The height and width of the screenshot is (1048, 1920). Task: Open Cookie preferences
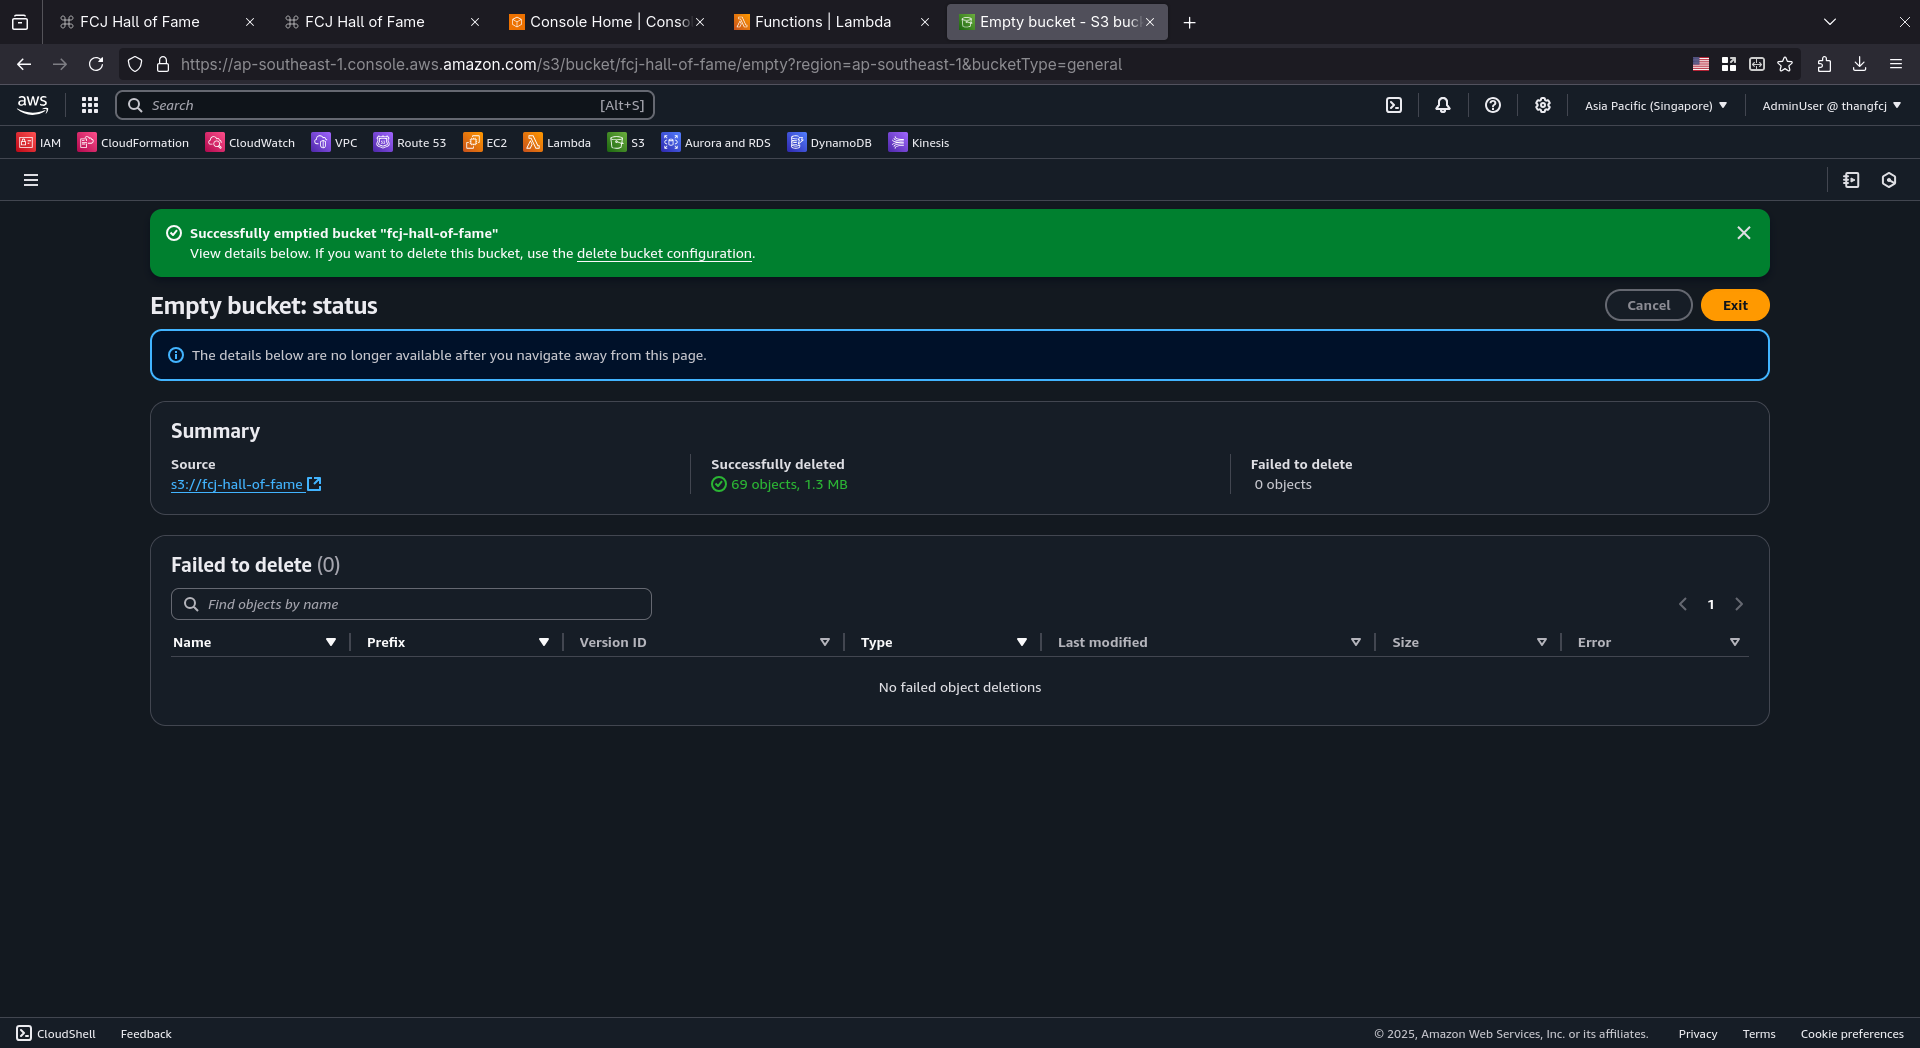pyautogui.click(x=1852, y=1033)
